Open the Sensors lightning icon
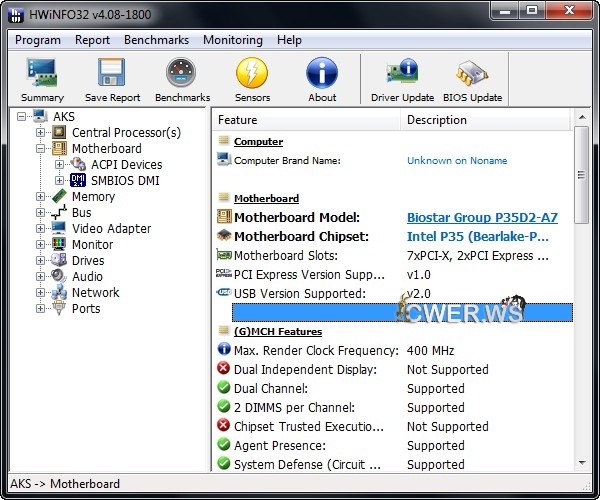Viewport: 600px width, 500px height. pyautogui.click(x=252, y=79)
